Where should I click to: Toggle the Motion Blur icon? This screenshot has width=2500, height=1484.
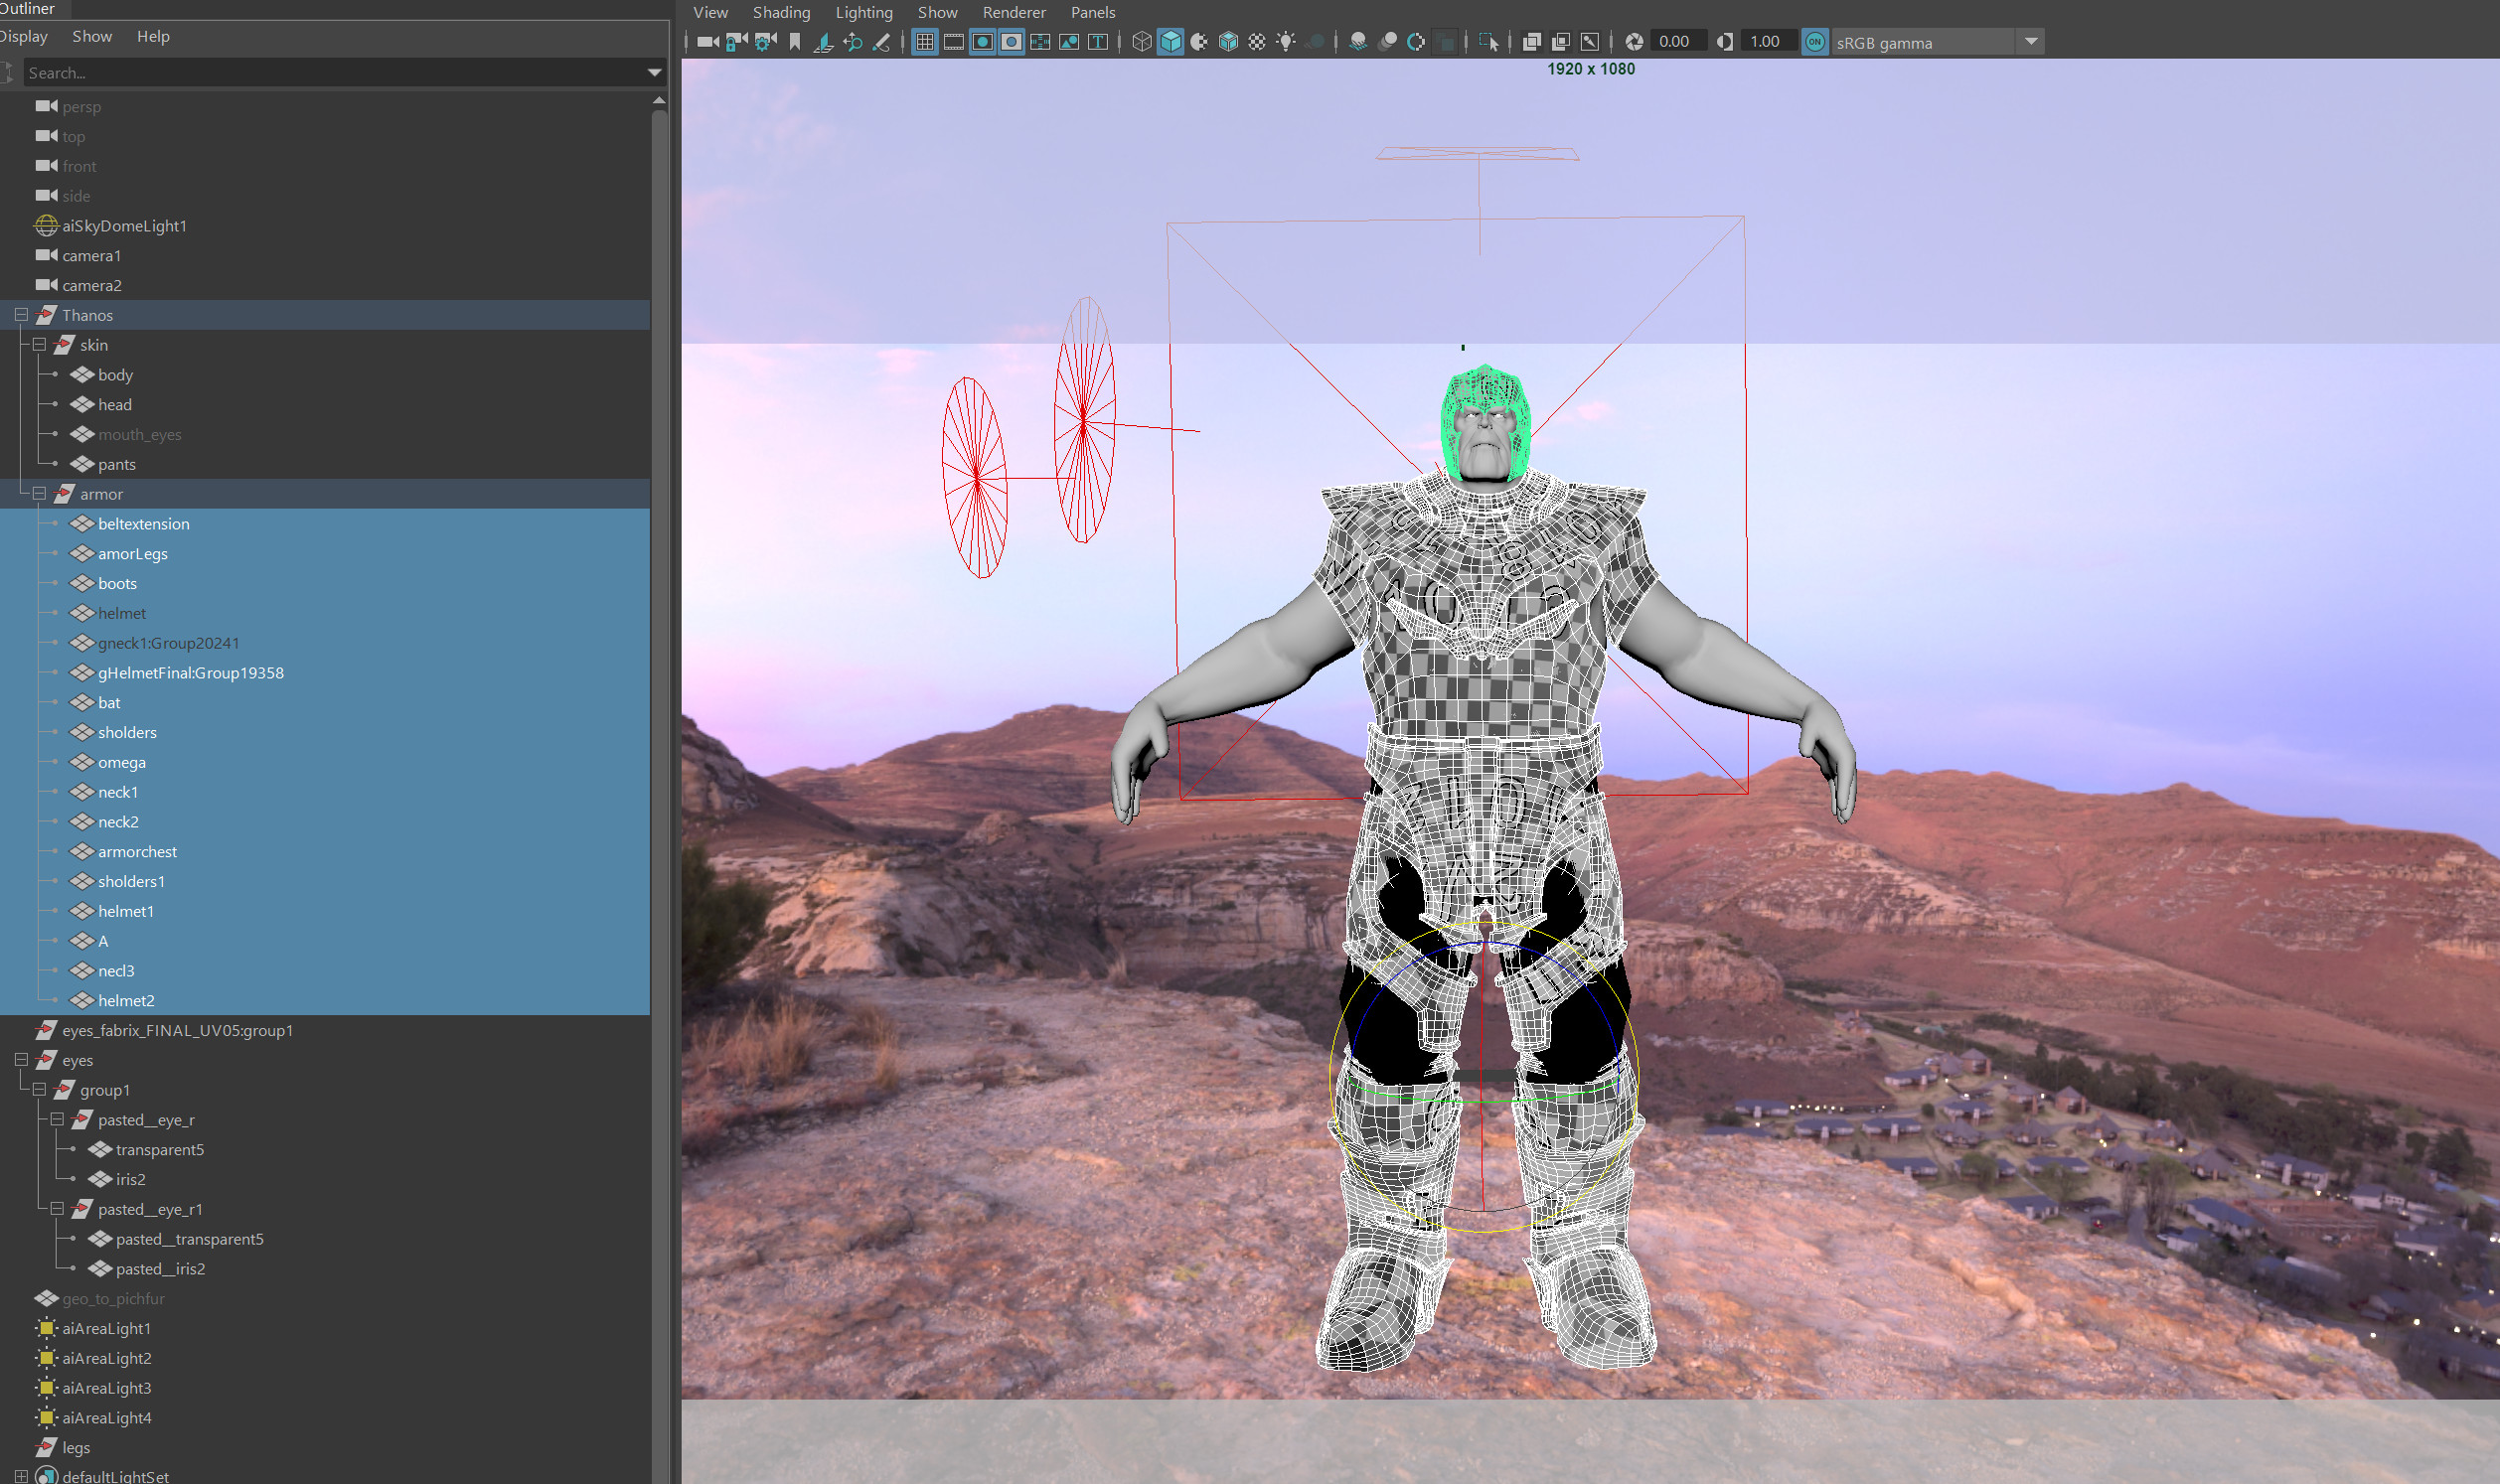click(x=1388, y=42)
